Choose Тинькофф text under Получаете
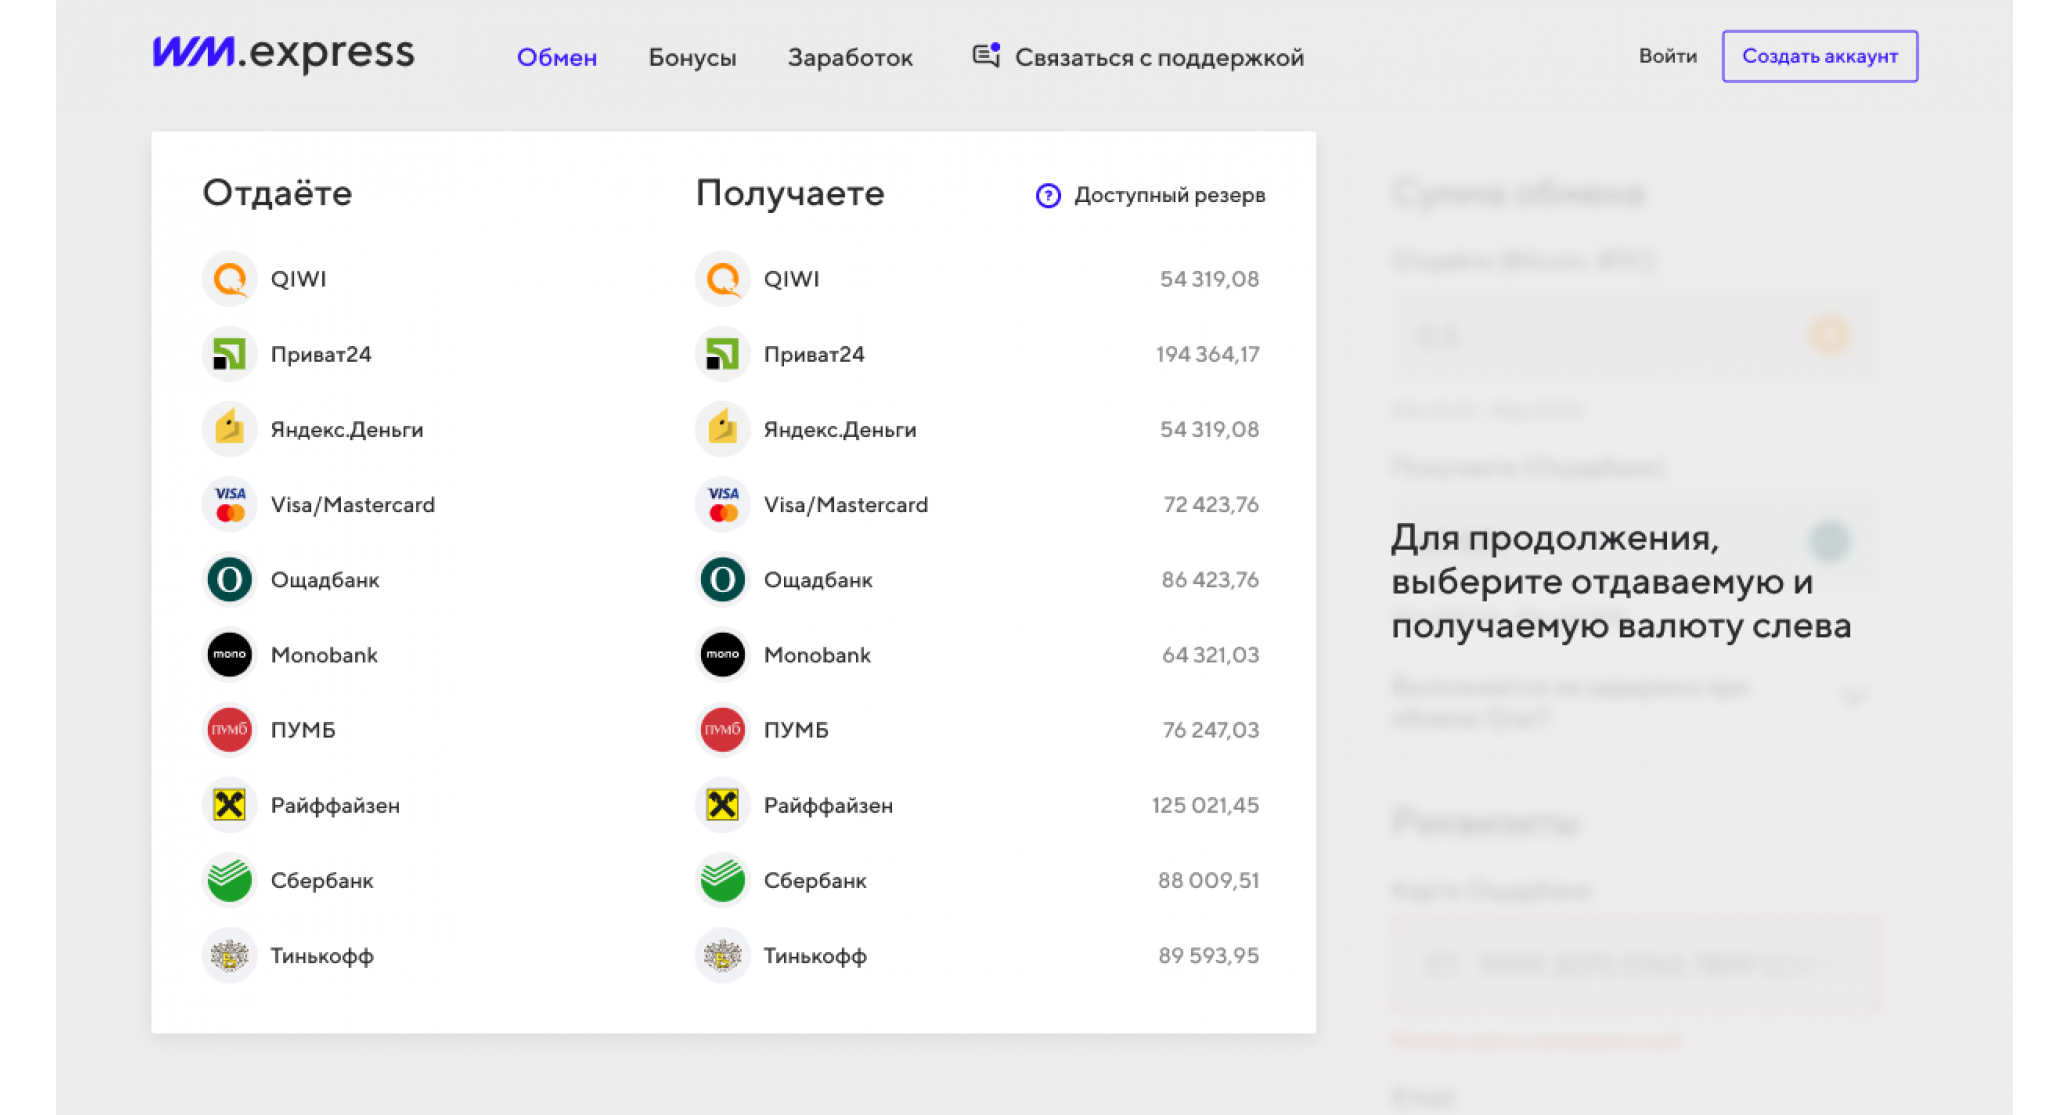 pos(815,956)
